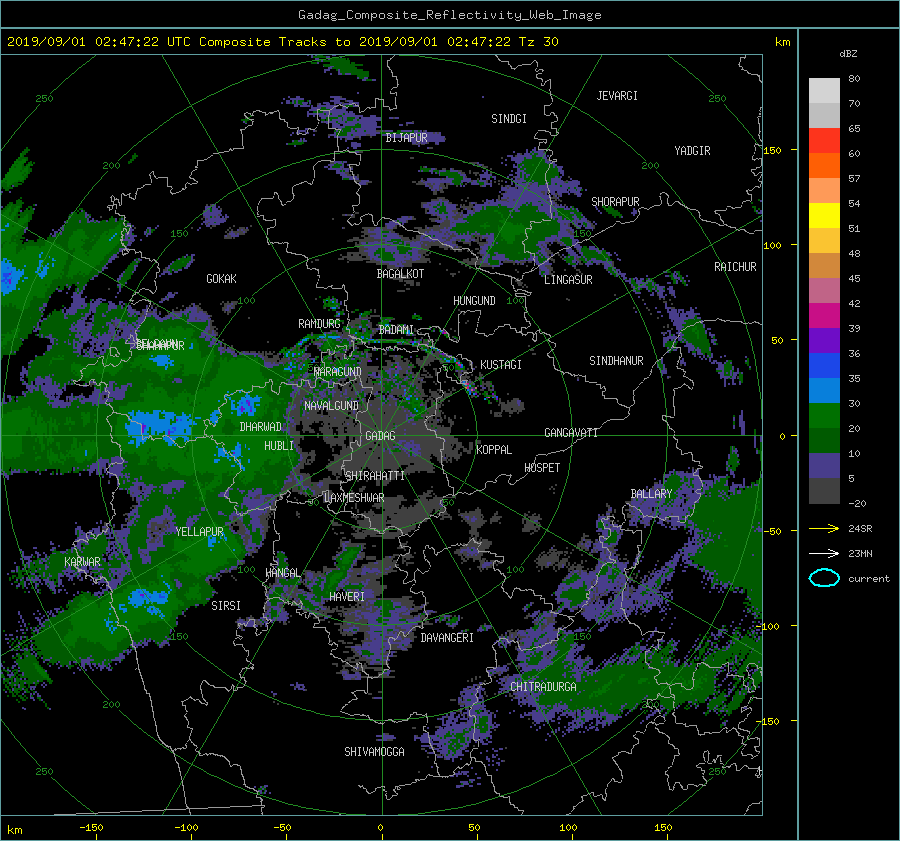Click the GOKAK city label
Image resolution: width=900 pixels, height=841 pixels.
click(x=221, y=279)
